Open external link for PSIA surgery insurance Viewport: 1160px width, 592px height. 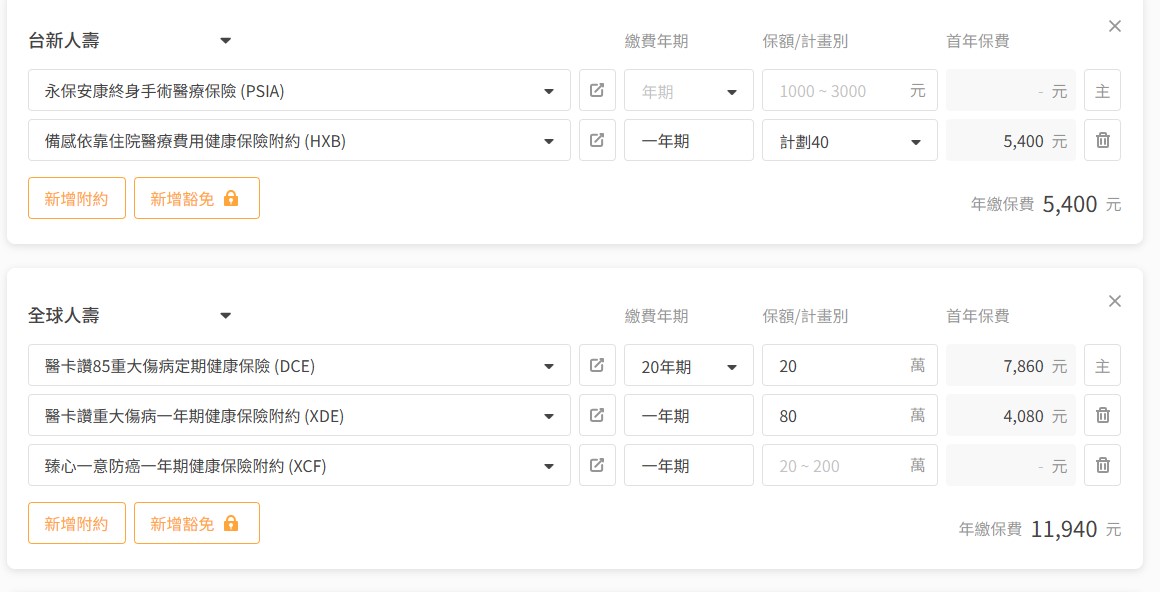click(597, 90)
